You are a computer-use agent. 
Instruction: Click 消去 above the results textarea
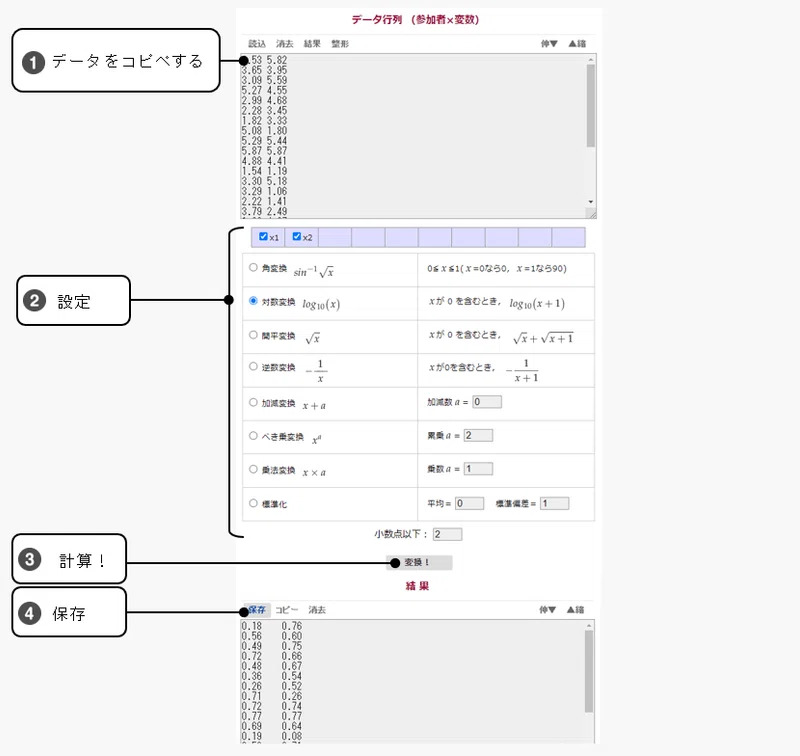coord(317,610)
